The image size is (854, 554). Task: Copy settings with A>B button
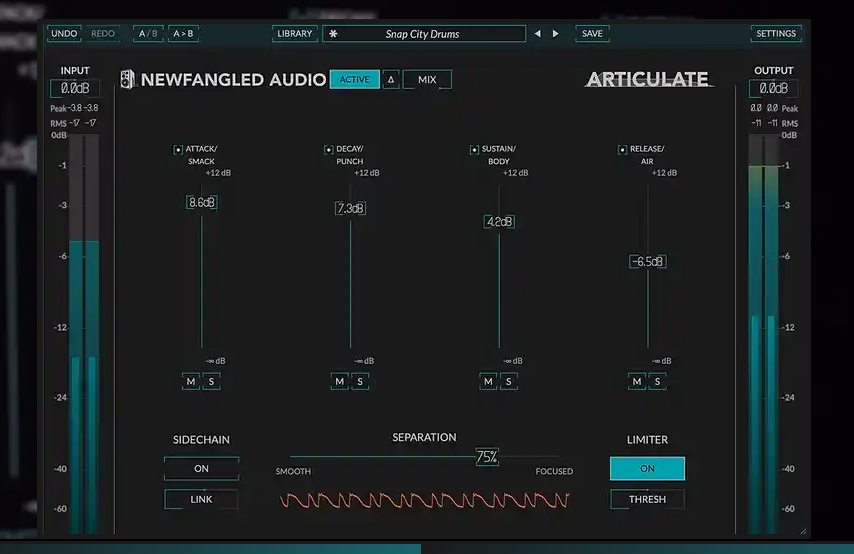184,34
